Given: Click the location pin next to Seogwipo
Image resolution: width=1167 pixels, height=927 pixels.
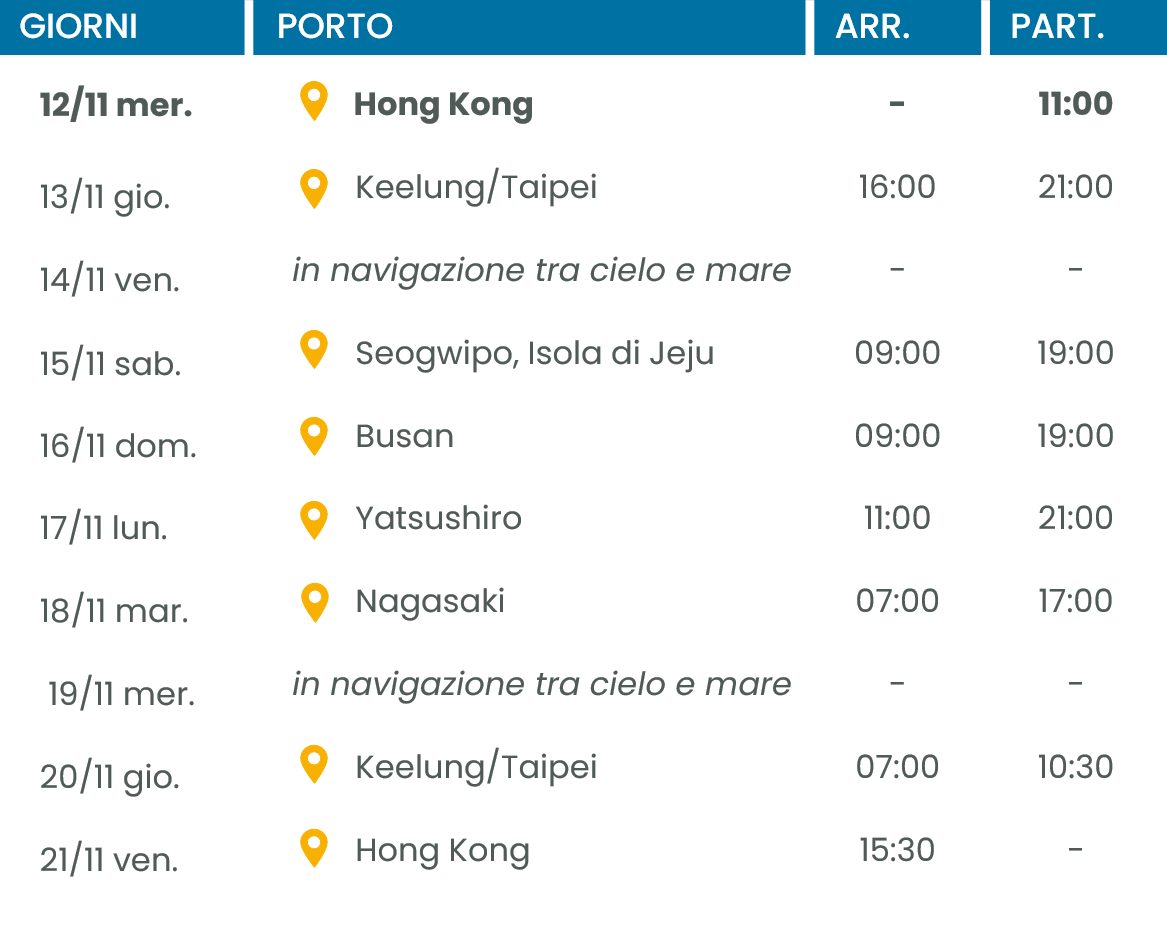Looking at the screenshot, I should coord(314,351).
